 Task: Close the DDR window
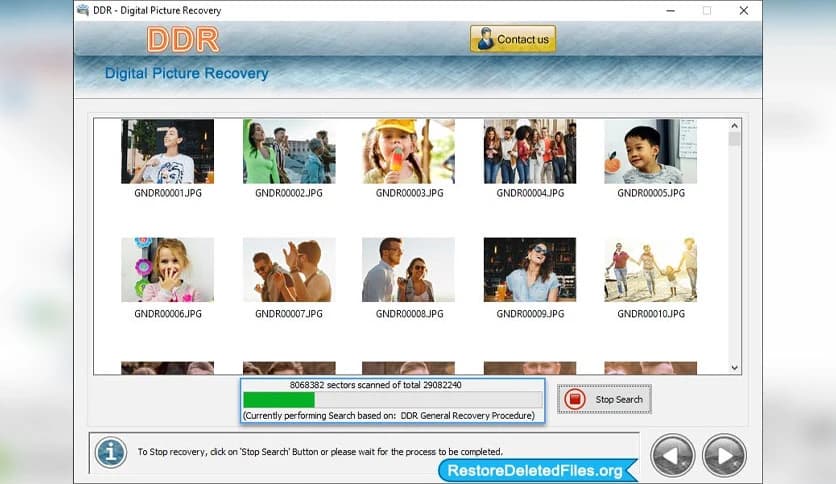(x=744, y=11)
